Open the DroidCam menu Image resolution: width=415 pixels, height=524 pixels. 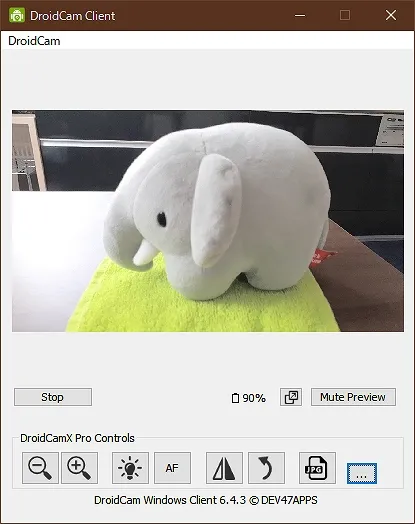pyautogui.click(x=34, y=41)
